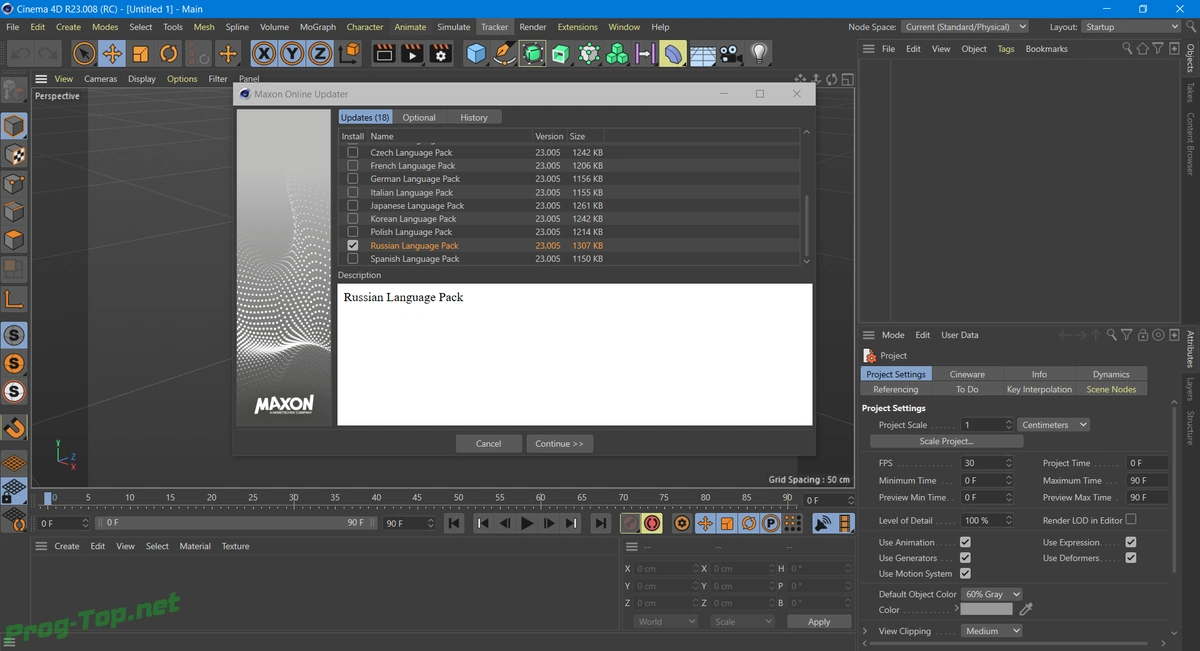Open View Clipping Medium dropdown
Image resolution: width=1200 pixels, height=651 pixels.
point(992,631)
